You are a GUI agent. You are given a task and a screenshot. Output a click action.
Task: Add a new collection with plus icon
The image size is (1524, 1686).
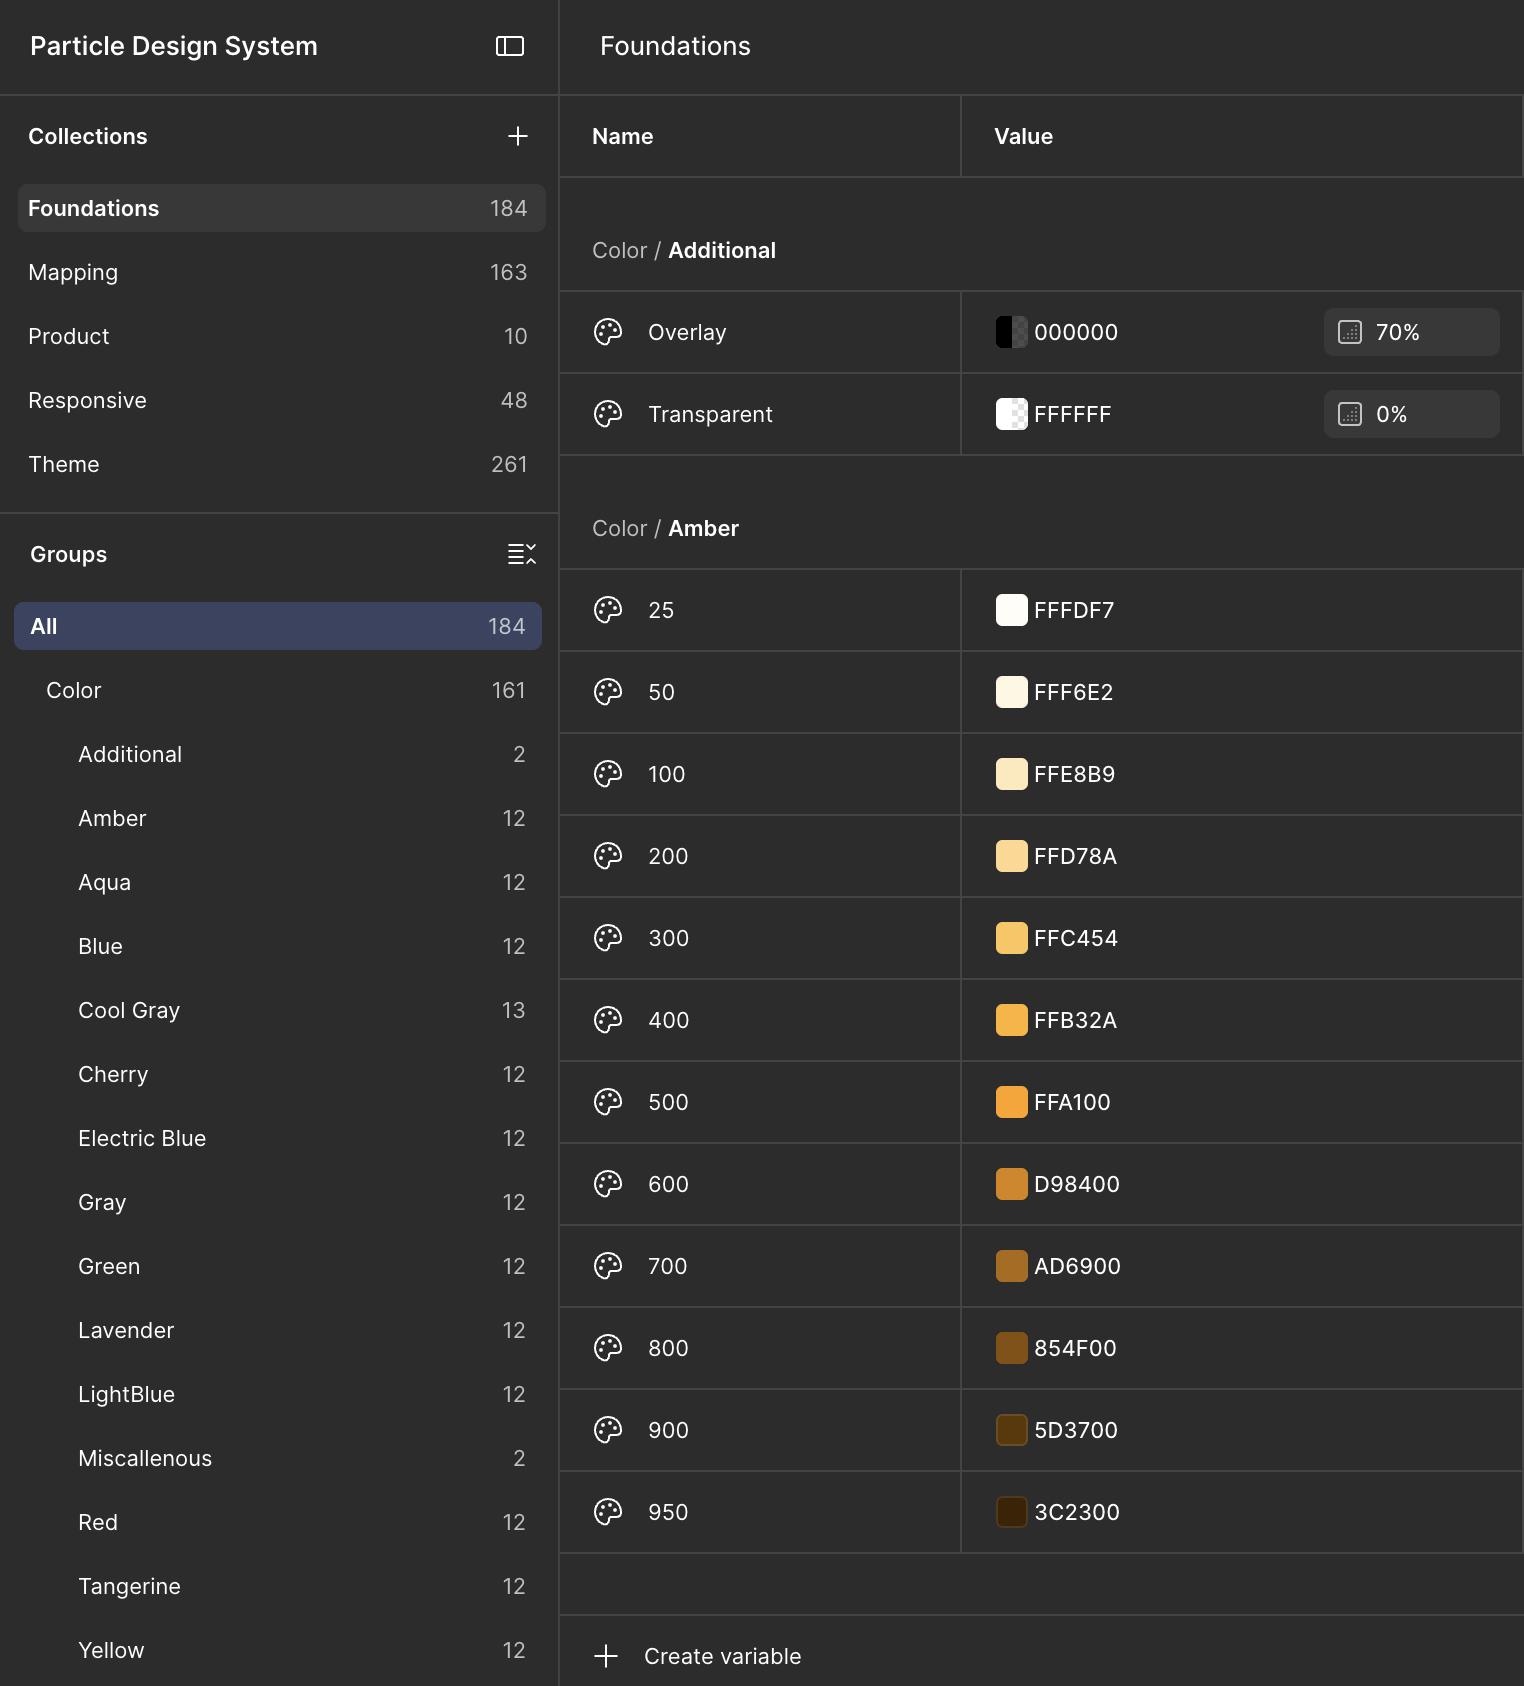(x=518, y=136)
